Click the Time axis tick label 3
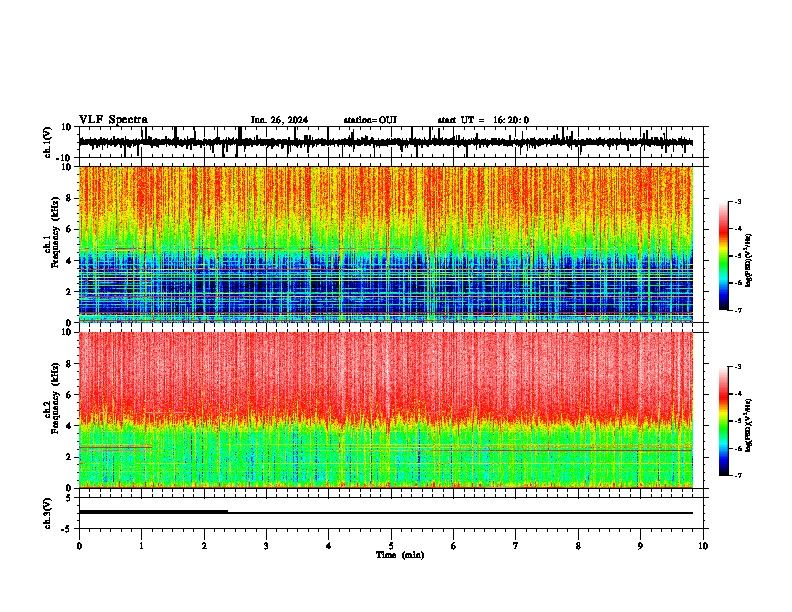792x612 pixels. pos(266,546)
